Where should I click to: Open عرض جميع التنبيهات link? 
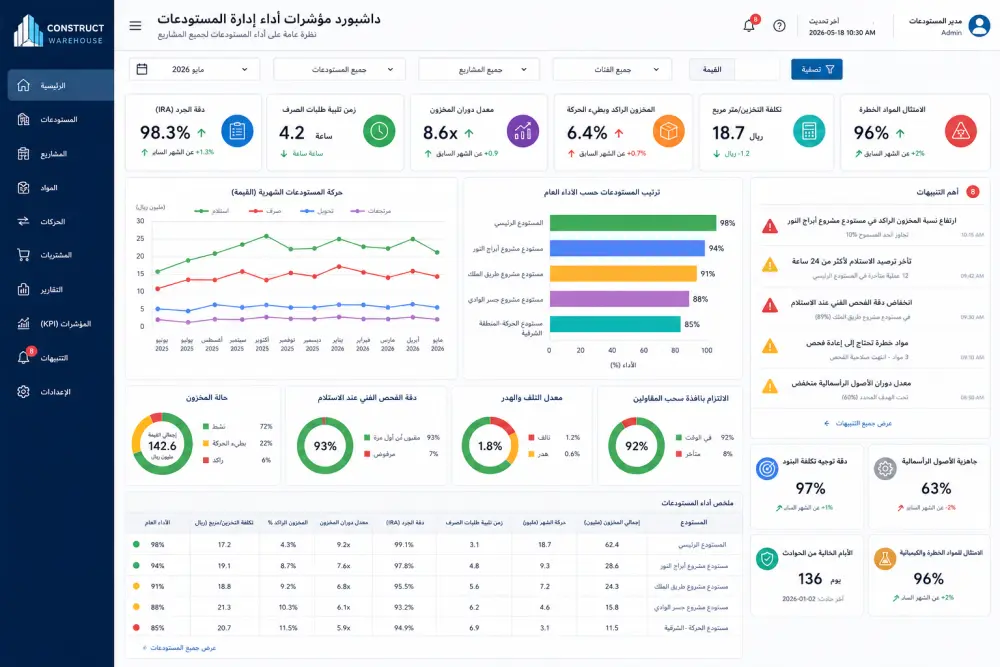[x=858, y=423]
